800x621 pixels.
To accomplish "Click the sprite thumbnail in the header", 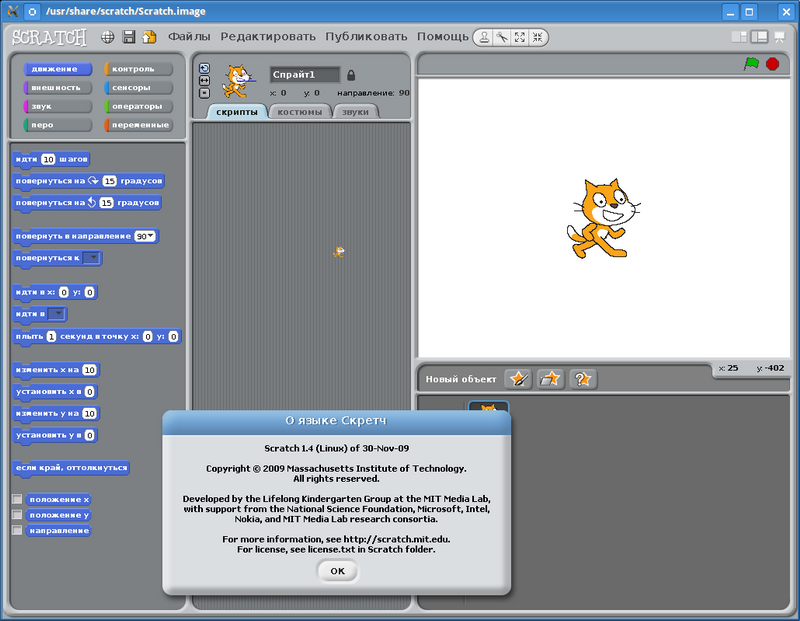I will tap(238, 81).
